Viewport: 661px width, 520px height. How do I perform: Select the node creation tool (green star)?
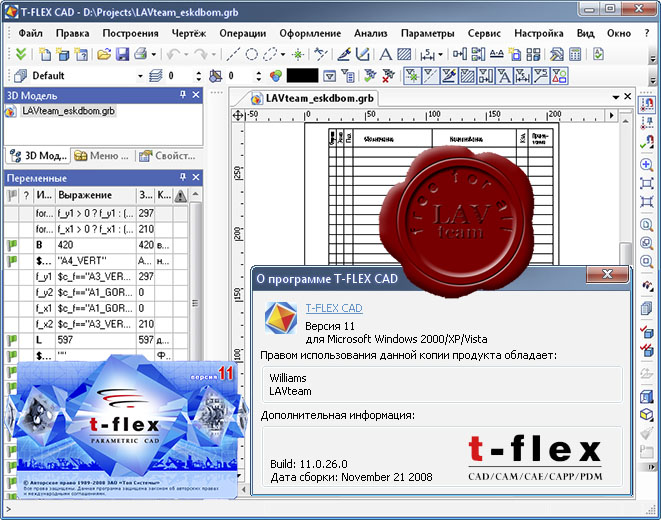pyautogui.click(x=298, y=54)
